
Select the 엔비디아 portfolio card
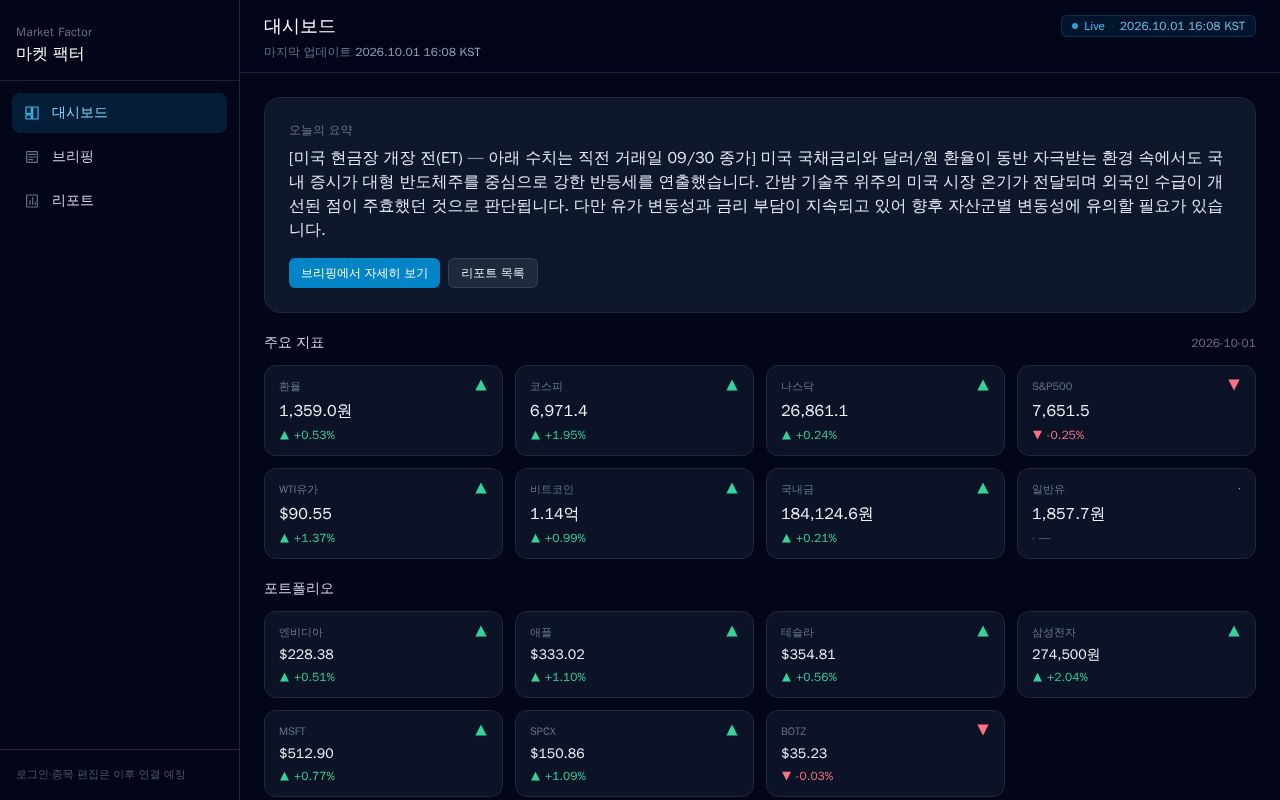(x=383, y=654)
